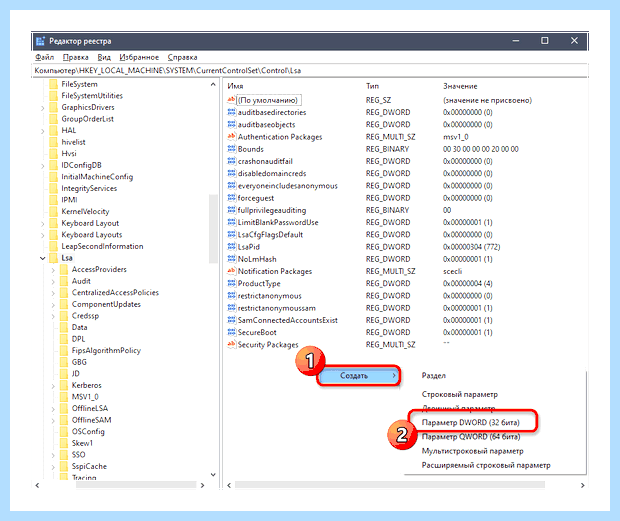This screenshot has width=620, height=521.
Task: Click values pane horizontal scroll right arrow
Action: pos(582,485)
